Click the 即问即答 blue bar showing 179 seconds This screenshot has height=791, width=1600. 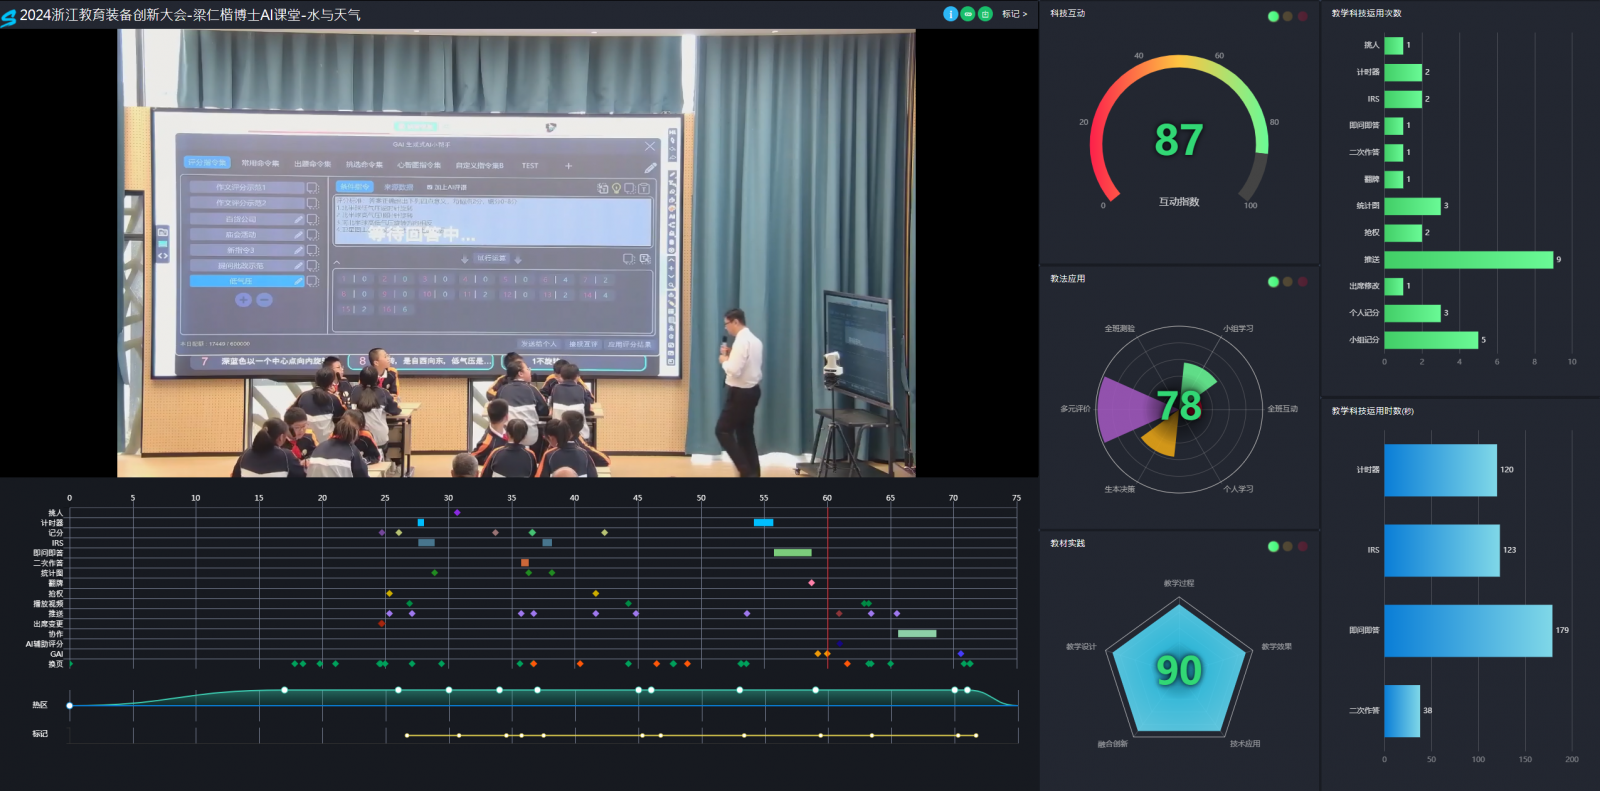coord(1468,631)
